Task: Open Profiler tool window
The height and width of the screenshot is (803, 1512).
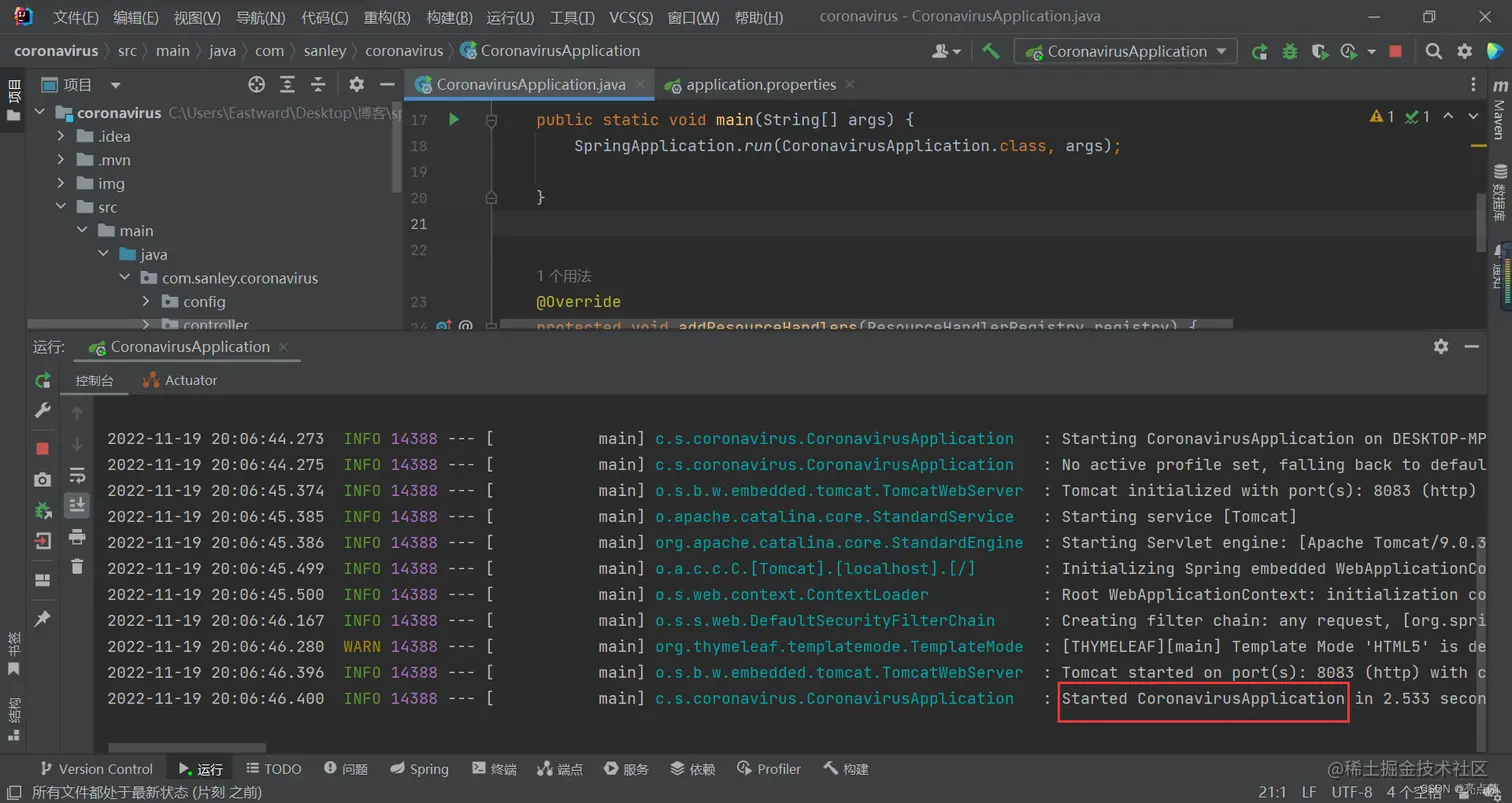Action: tap(769, 769)
